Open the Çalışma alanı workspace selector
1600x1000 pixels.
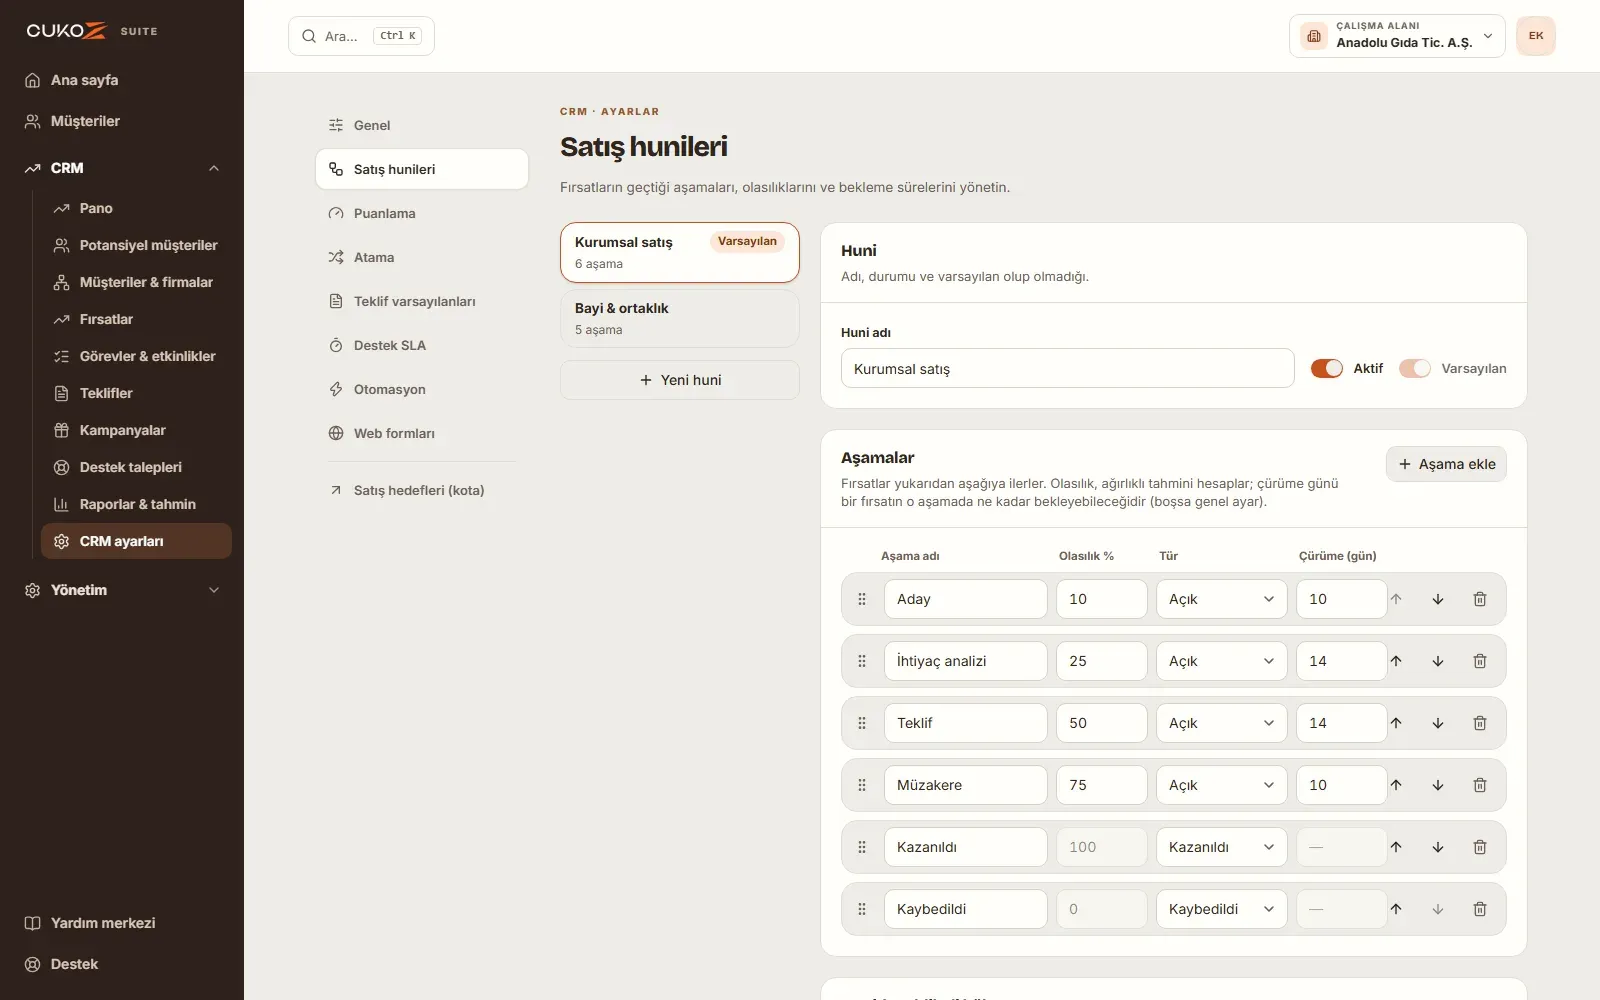[1397, 36]
